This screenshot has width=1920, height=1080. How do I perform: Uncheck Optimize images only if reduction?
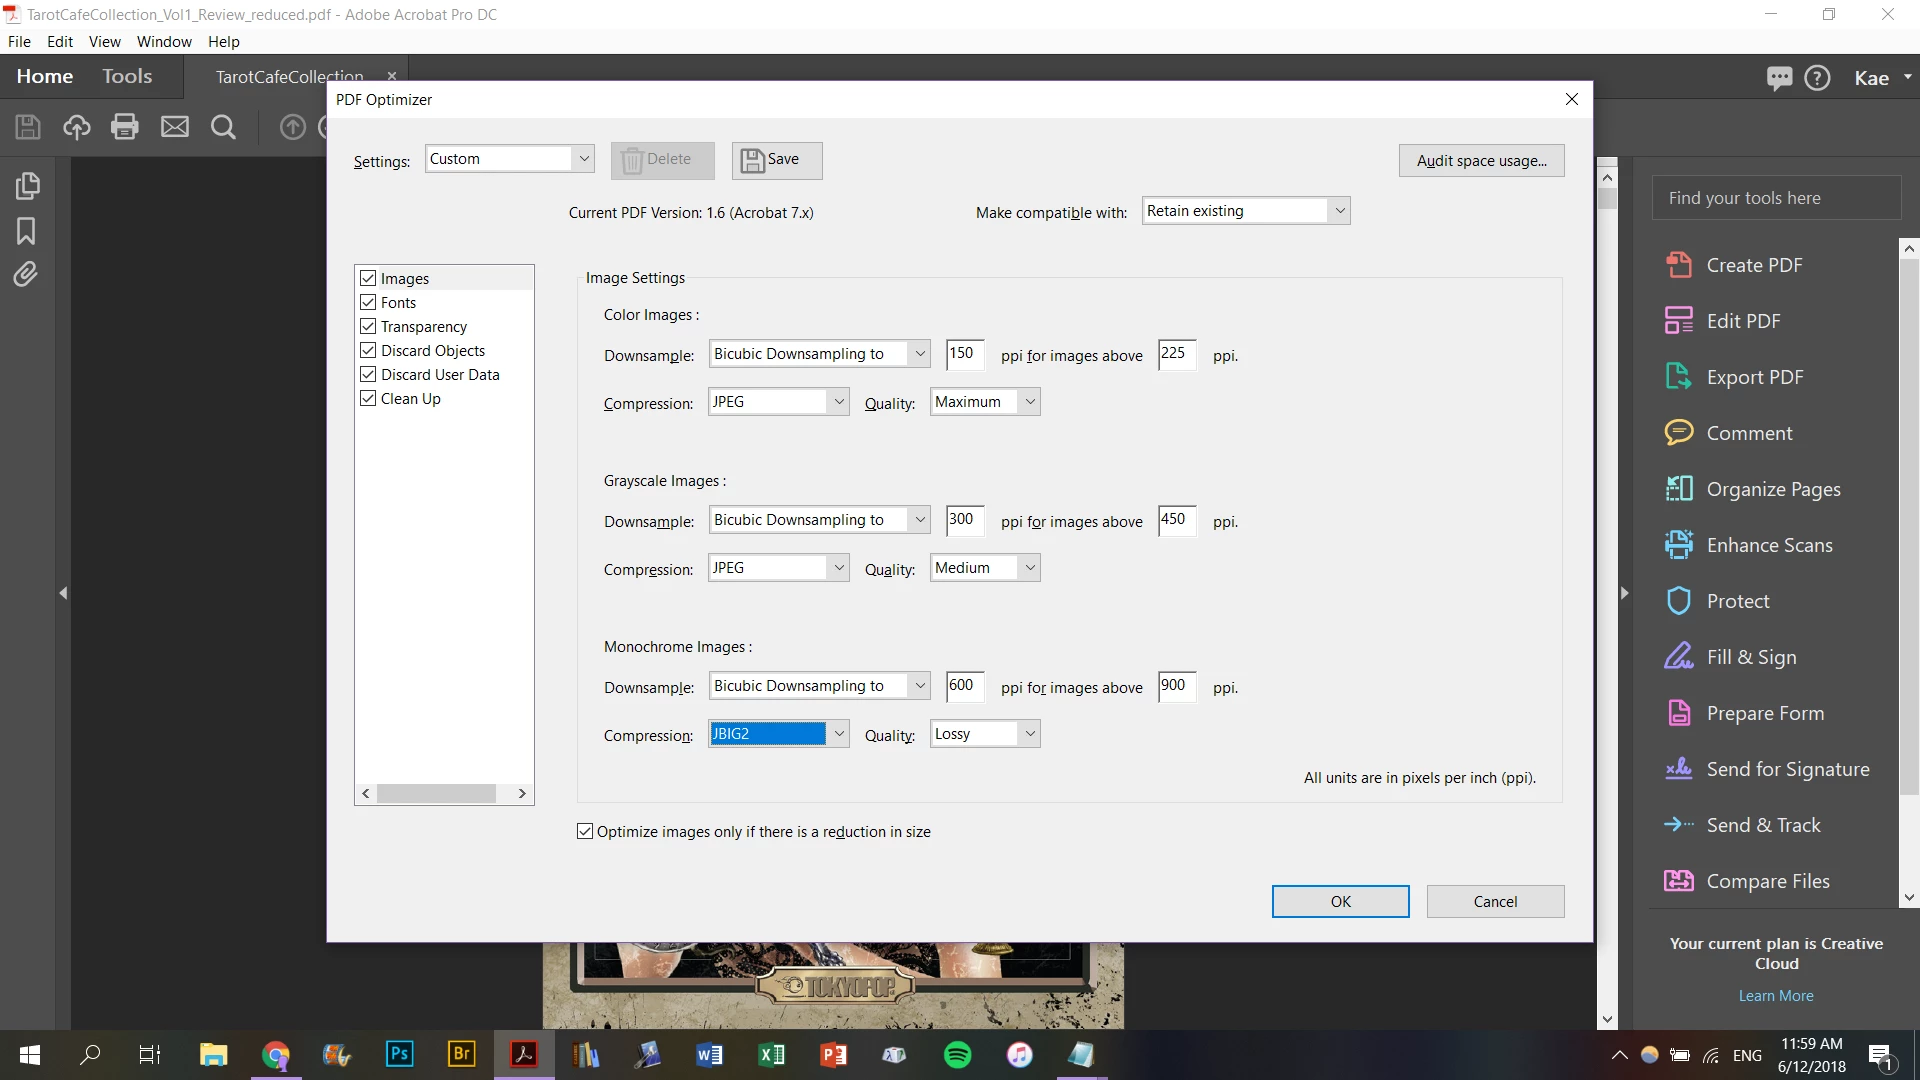[585, 831]
